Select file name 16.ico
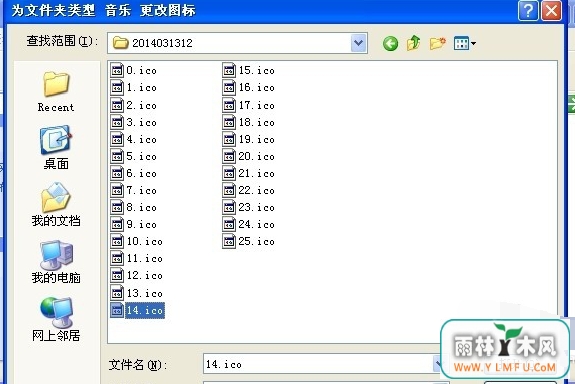The width and height of the screenshot is (575, 384). (x=256, y=87)
